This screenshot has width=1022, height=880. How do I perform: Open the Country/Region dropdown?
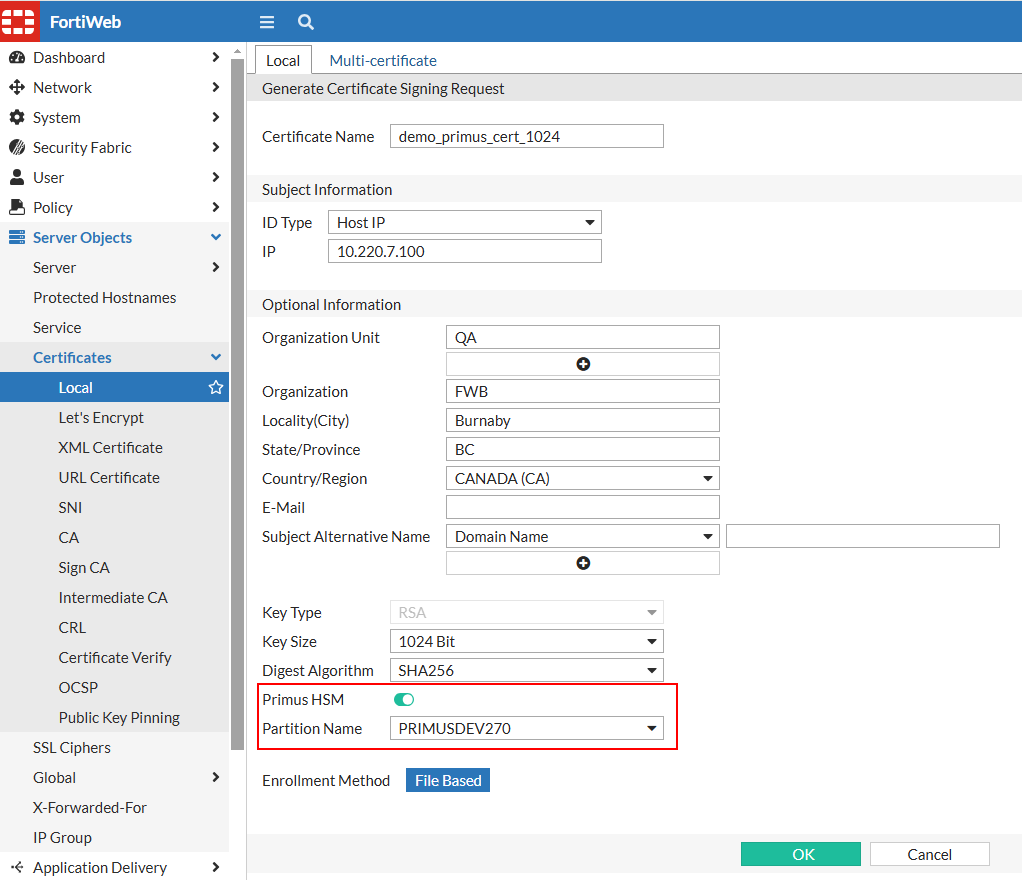pyautogui.click(x=582, y=478)
